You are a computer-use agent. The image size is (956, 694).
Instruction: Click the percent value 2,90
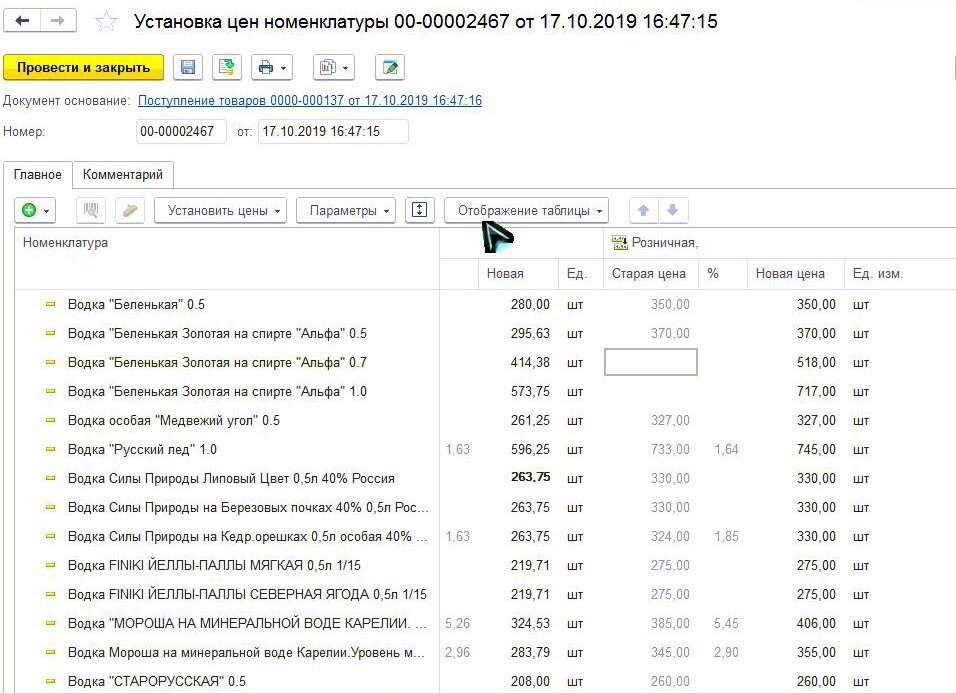tap(726, 653)
